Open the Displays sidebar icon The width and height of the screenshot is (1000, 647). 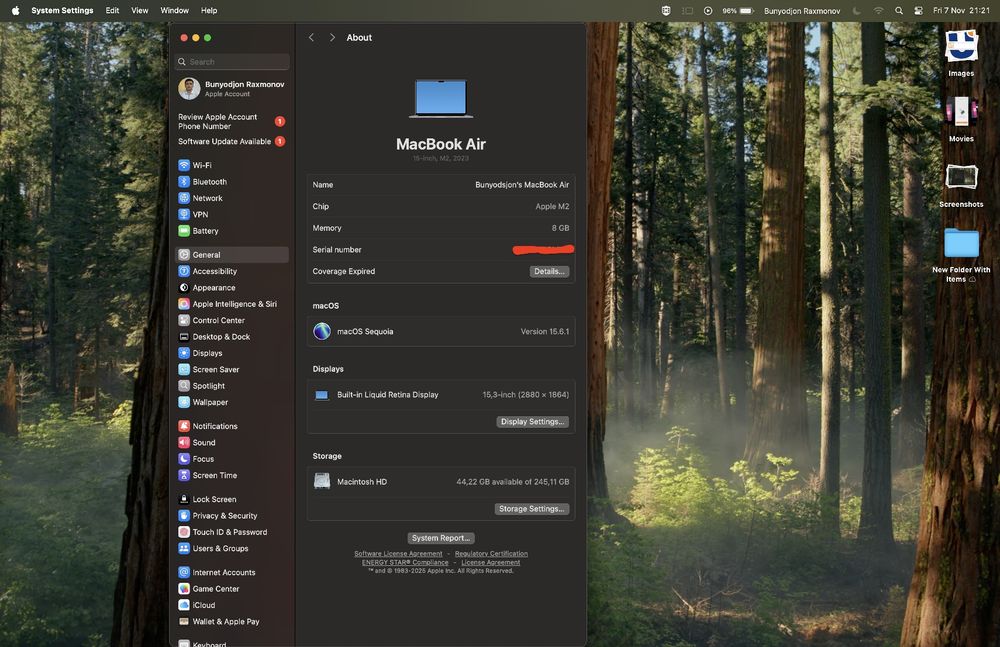184,353
